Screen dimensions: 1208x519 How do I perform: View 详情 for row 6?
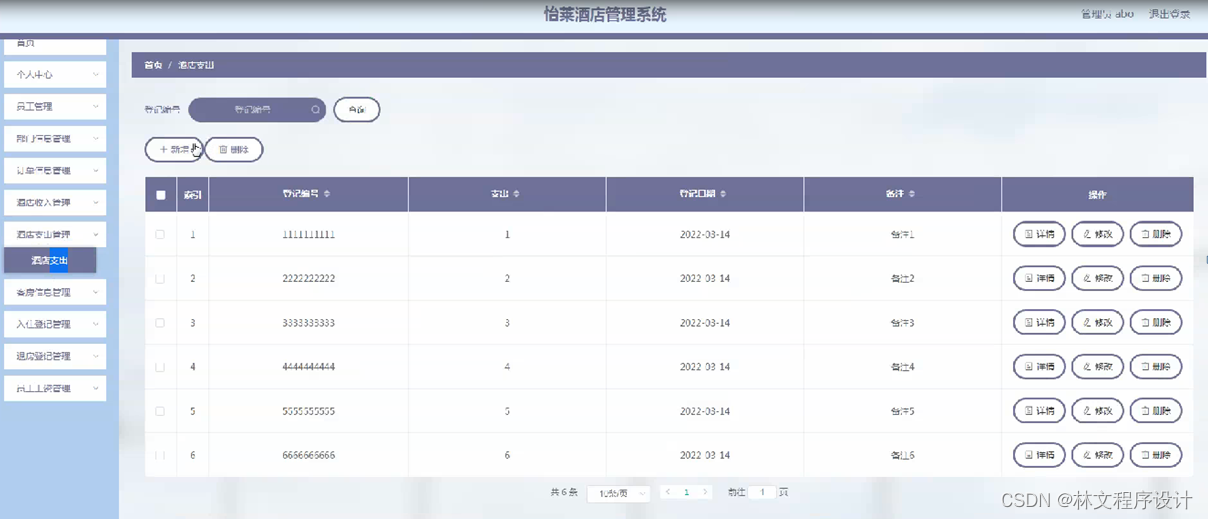[x=1039, y=454]
